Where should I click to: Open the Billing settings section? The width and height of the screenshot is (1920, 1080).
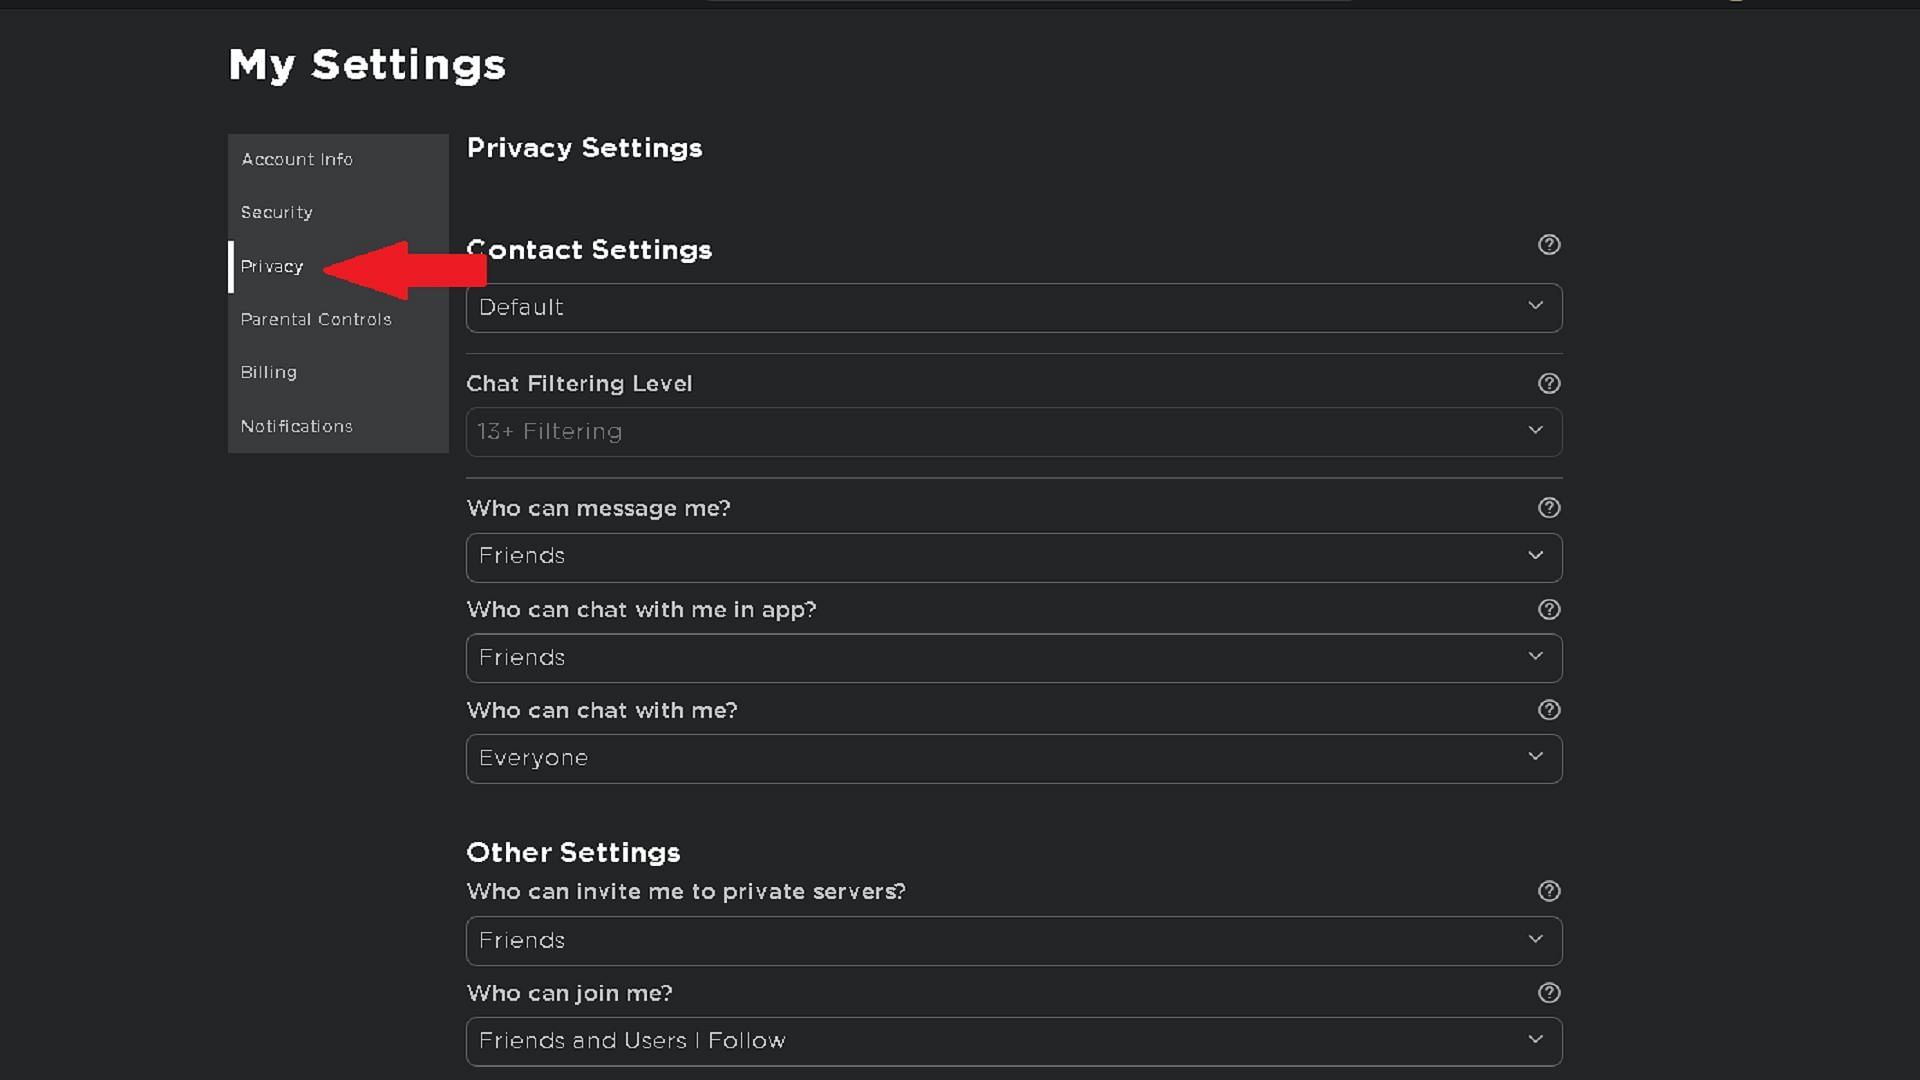tap(268, 371)
